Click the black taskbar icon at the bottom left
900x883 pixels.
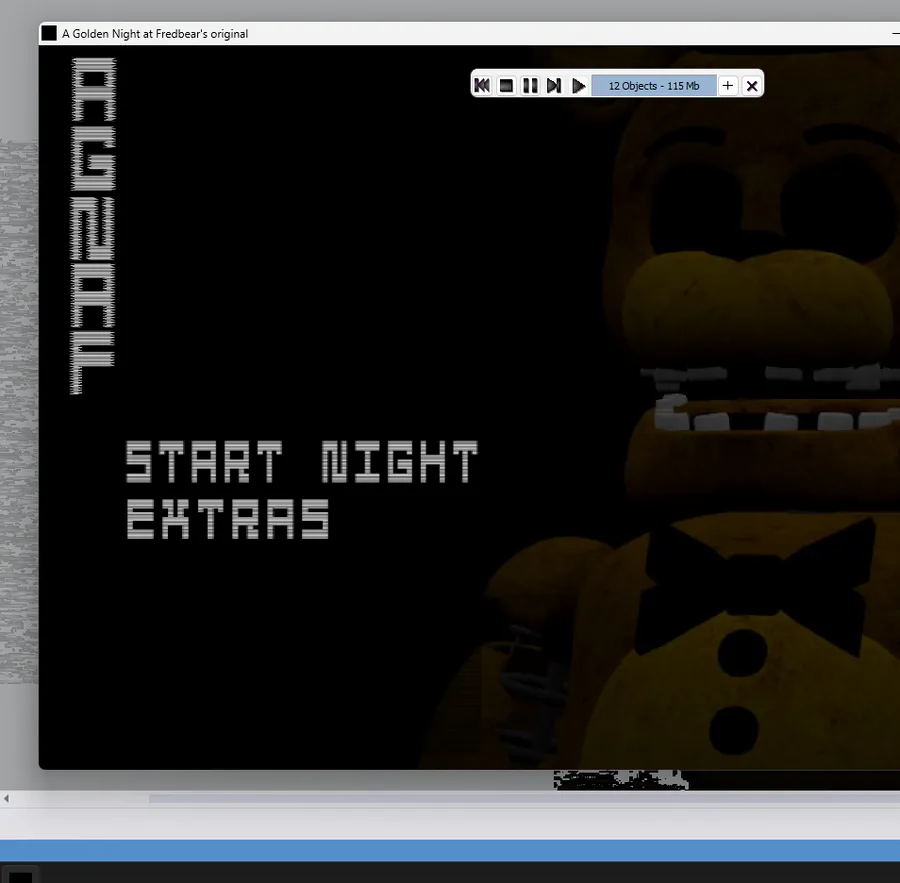click(20, 875)
